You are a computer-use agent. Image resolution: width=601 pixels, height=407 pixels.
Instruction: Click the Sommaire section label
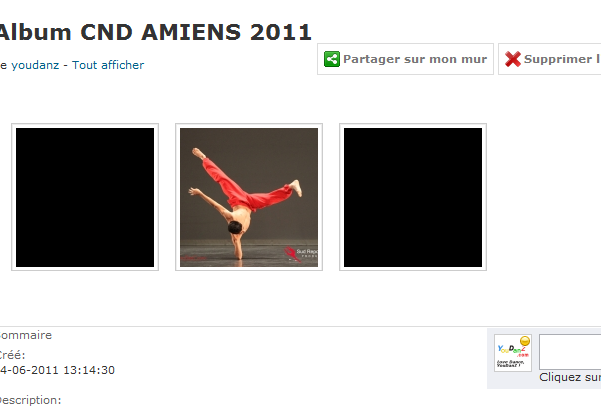25,335
